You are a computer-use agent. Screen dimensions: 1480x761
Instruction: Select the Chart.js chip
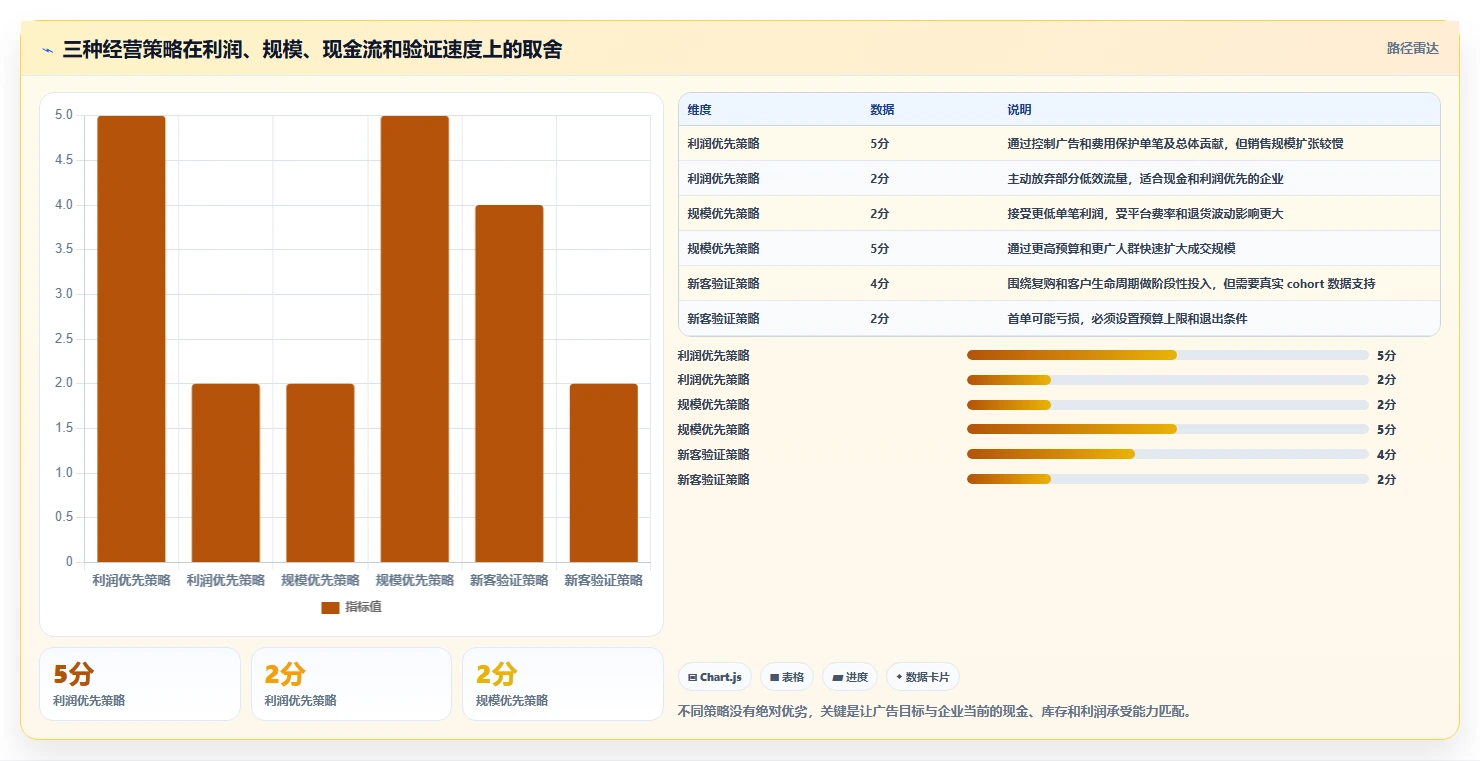point(715,677)
